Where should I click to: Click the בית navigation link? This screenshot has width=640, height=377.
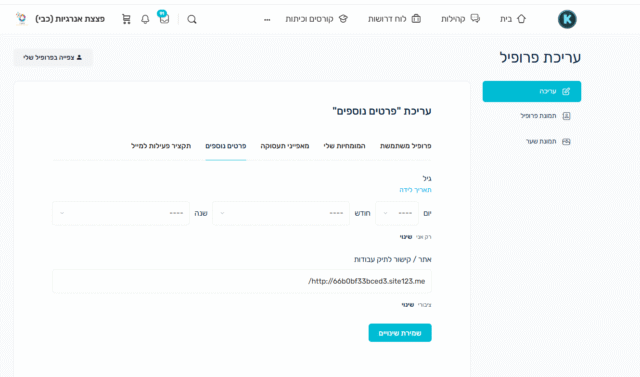[x=506, y=19]
